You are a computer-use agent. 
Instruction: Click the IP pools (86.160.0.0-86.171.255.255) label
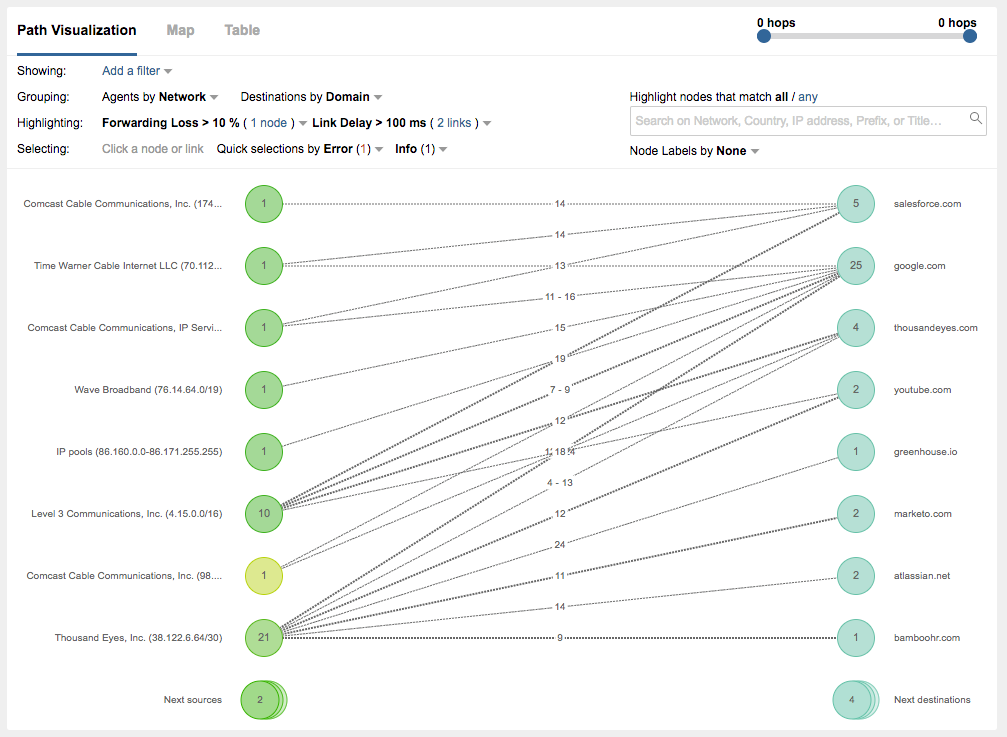(x=139, y=451)
